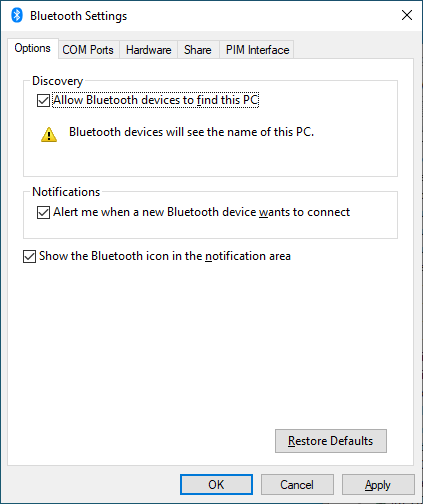Image resolution: width=423 pixels, height=504 pixels.
Task: Click the Cancel button
Action: (x=297, y=484)
